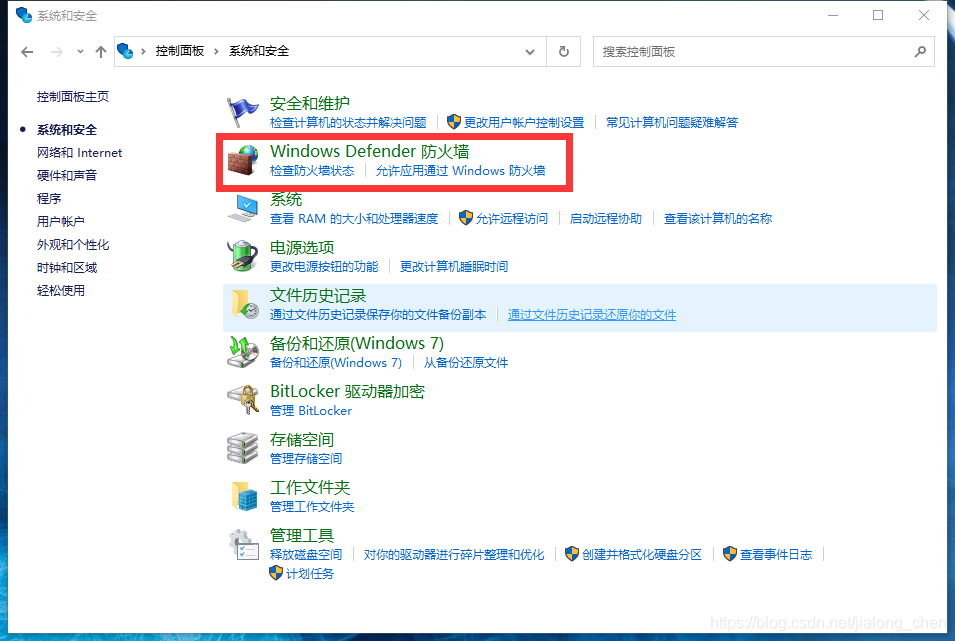Click the Windows Defender 防火墙 brick wall icon

point(242,160)
